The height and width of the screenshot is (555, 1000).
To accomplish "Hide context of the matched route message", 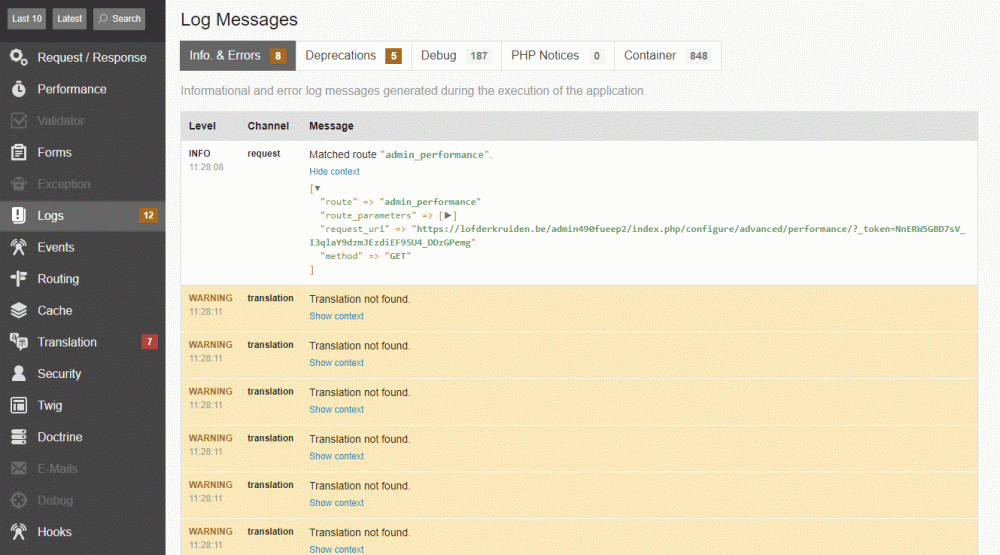I will click(x=334, y=172).
